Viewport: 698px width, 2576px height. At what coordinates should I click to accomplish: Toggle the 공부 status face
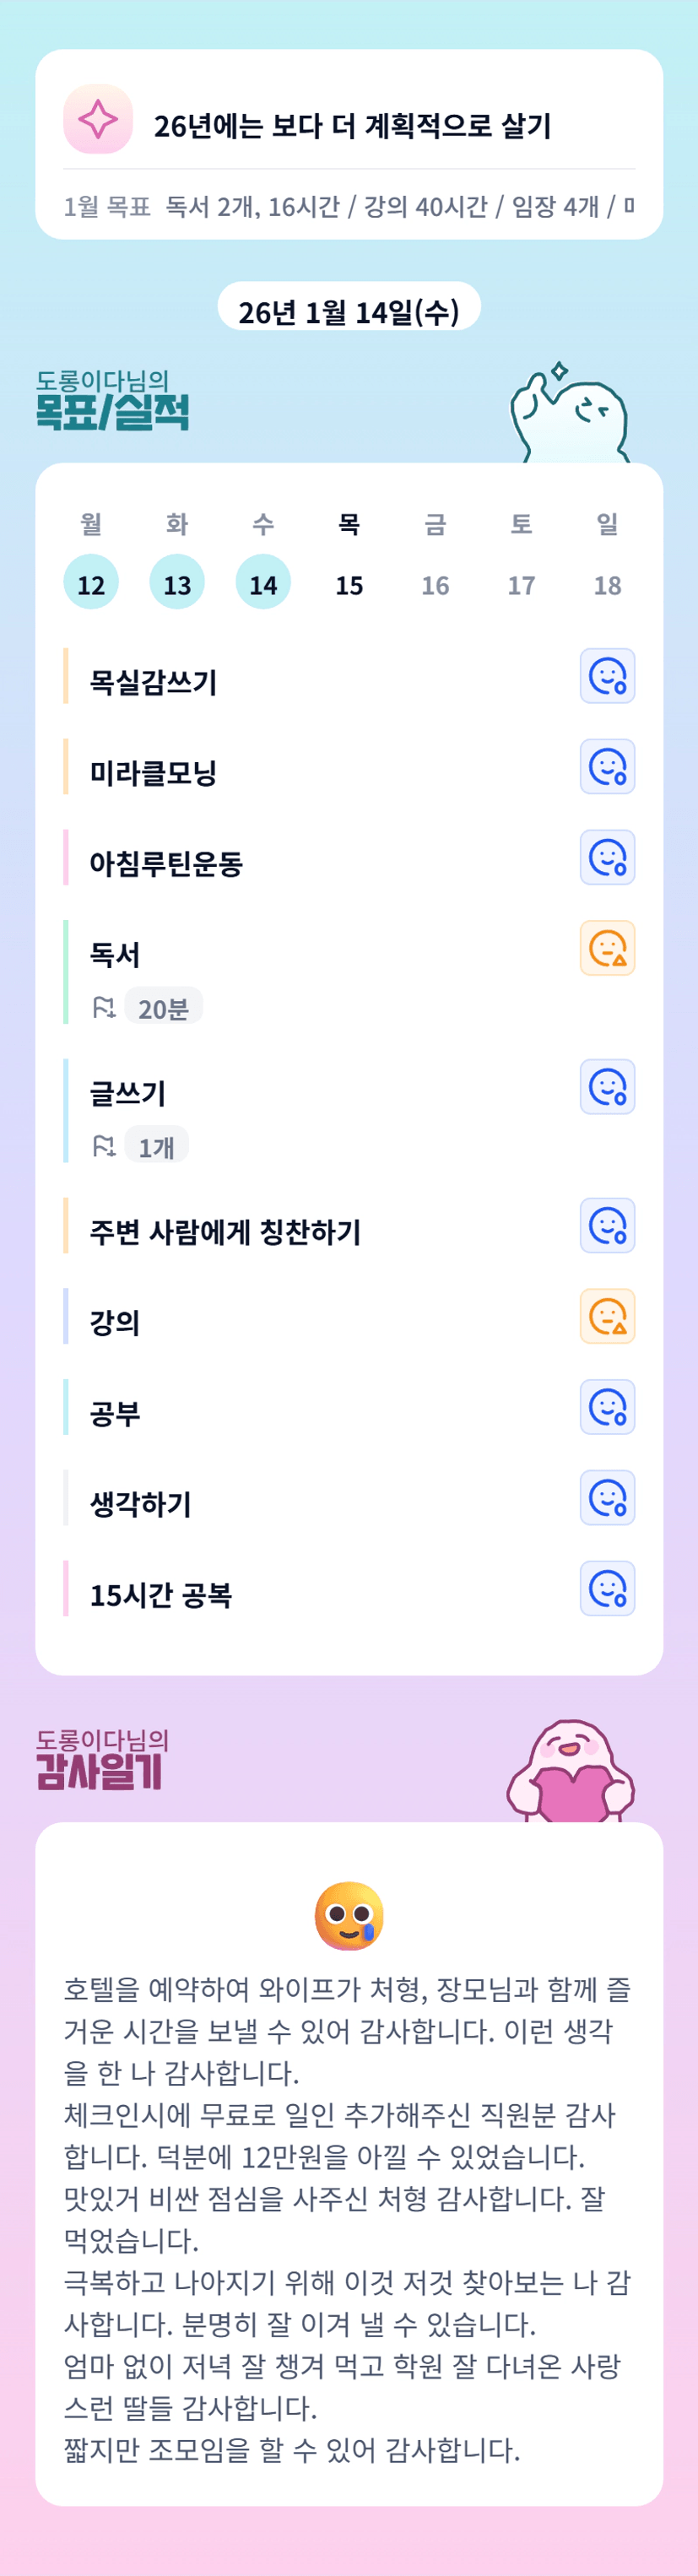point(607,1407)
